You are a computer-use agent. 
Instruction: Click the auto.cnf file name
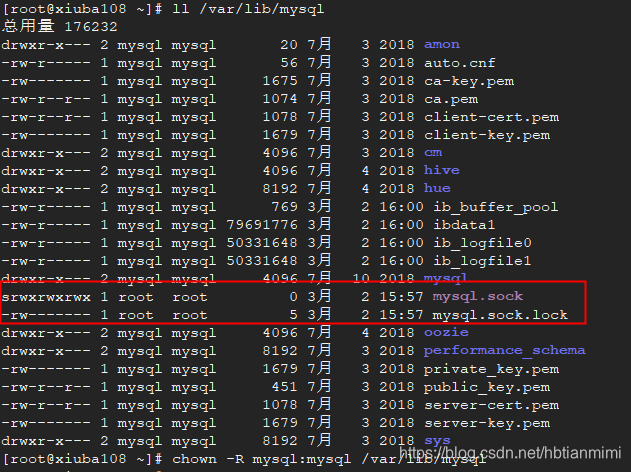click(x=459, y=62)
